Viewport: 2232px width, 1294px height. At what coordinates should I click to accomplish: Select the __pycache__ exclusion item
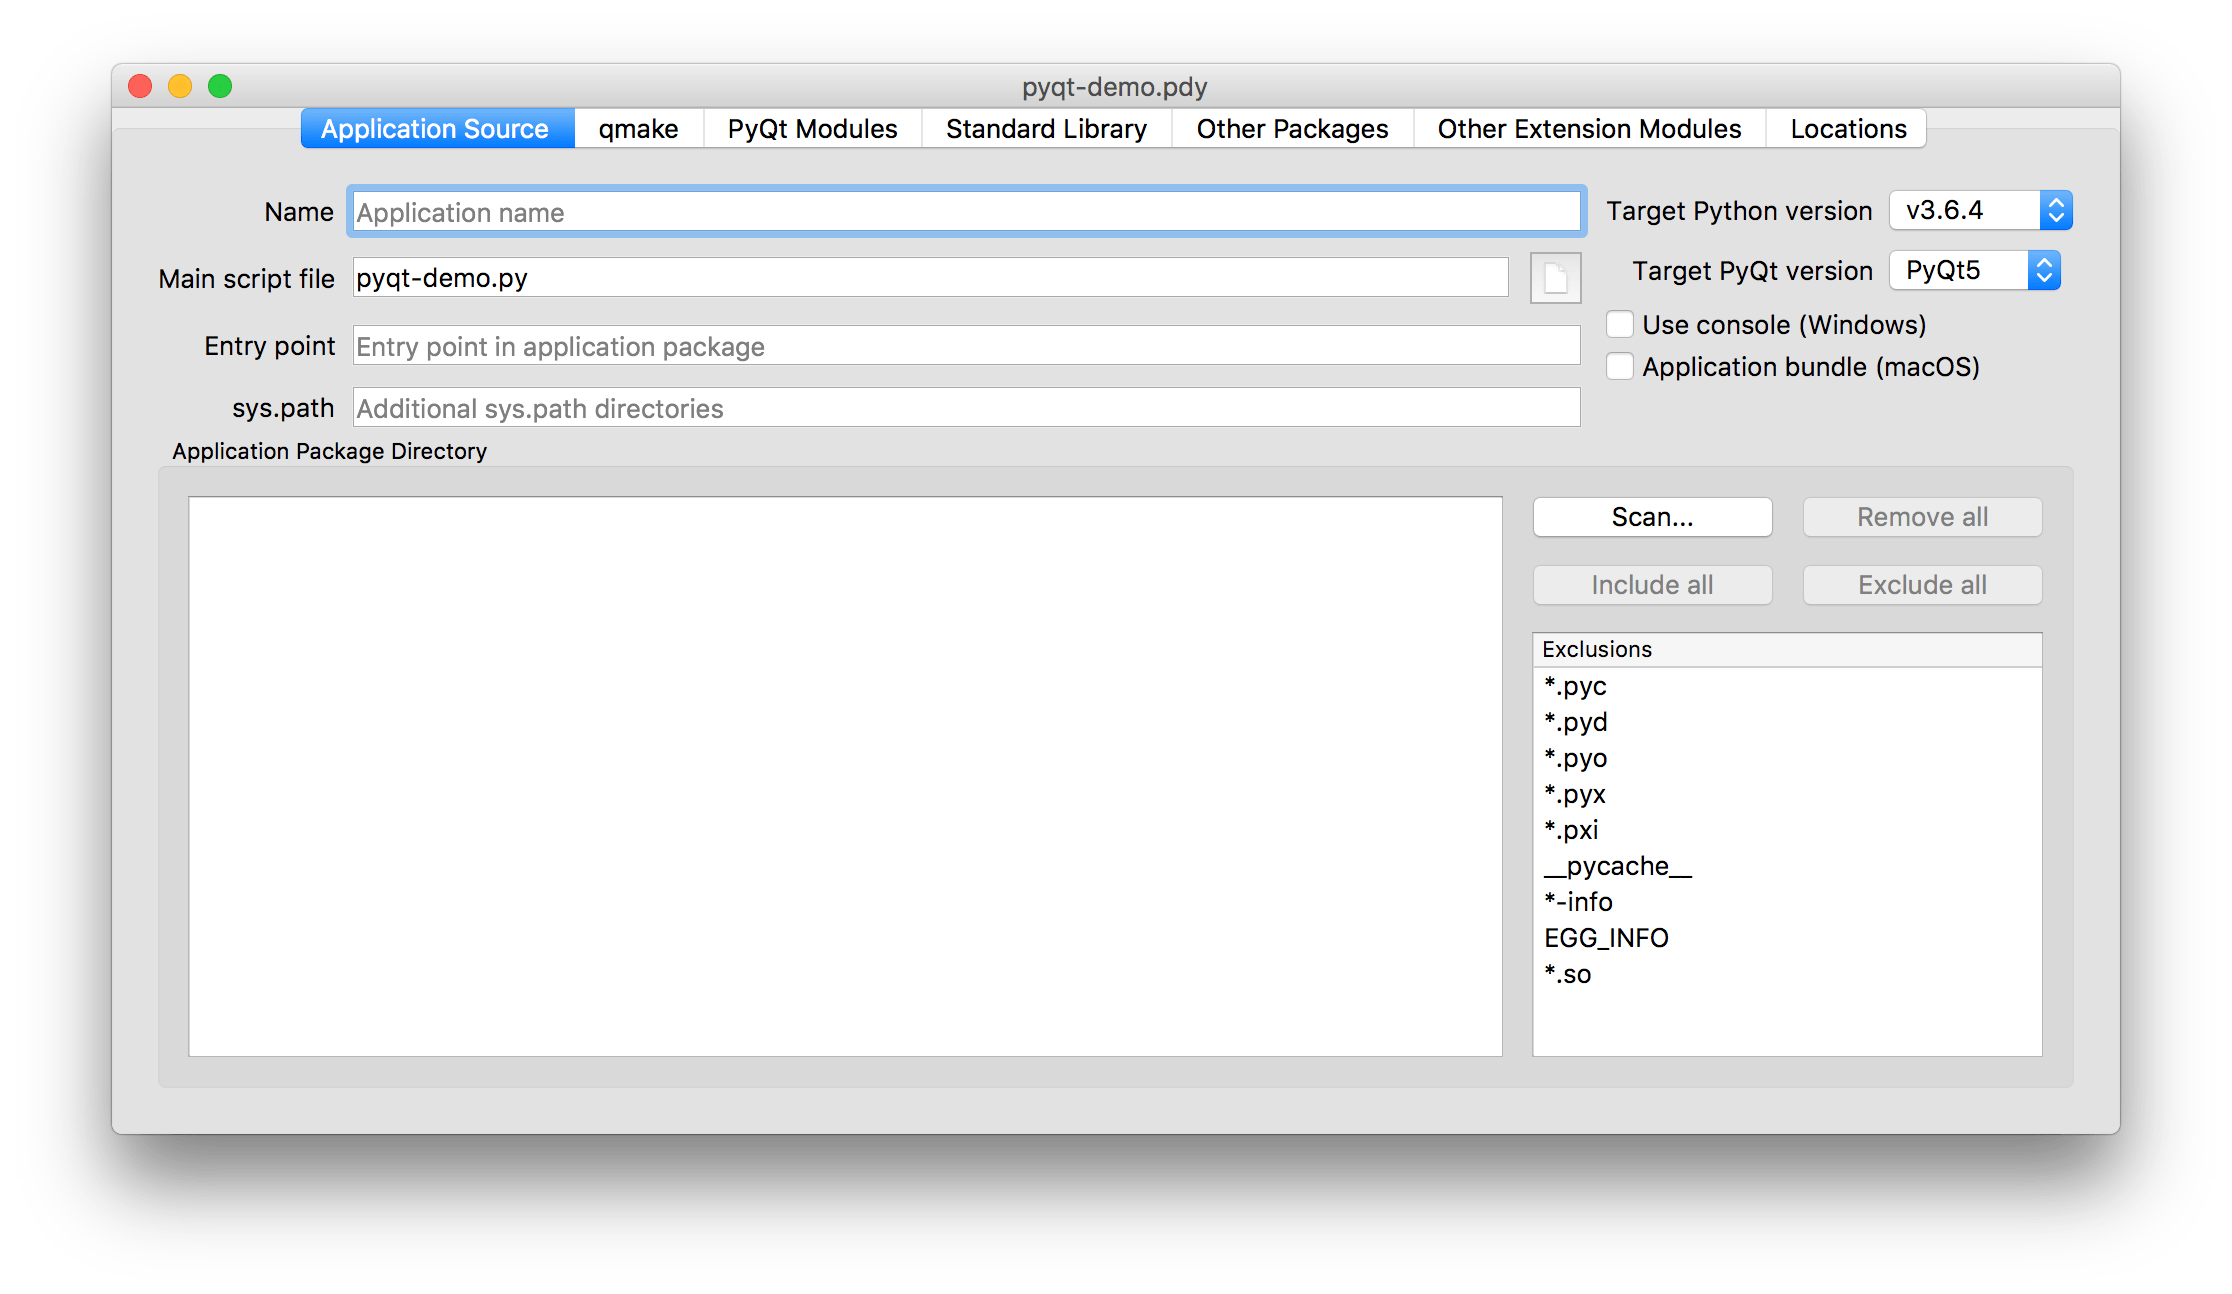tap(1618, 866)
